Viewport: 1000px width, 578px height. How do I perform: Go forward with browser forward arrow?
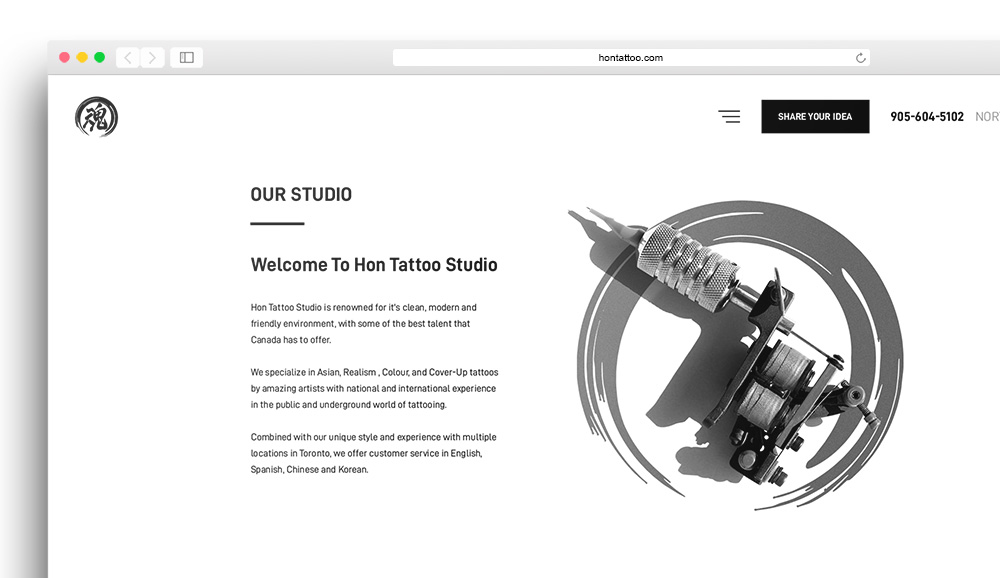pyautogui.click(x=152, y=58)
